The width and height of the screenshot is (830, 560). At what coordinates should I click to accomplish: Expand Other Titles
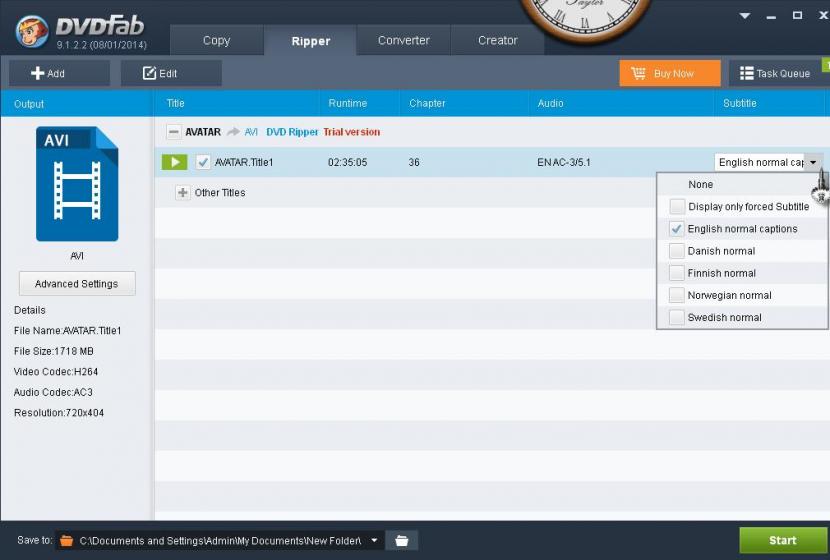(x=183, y=193)
